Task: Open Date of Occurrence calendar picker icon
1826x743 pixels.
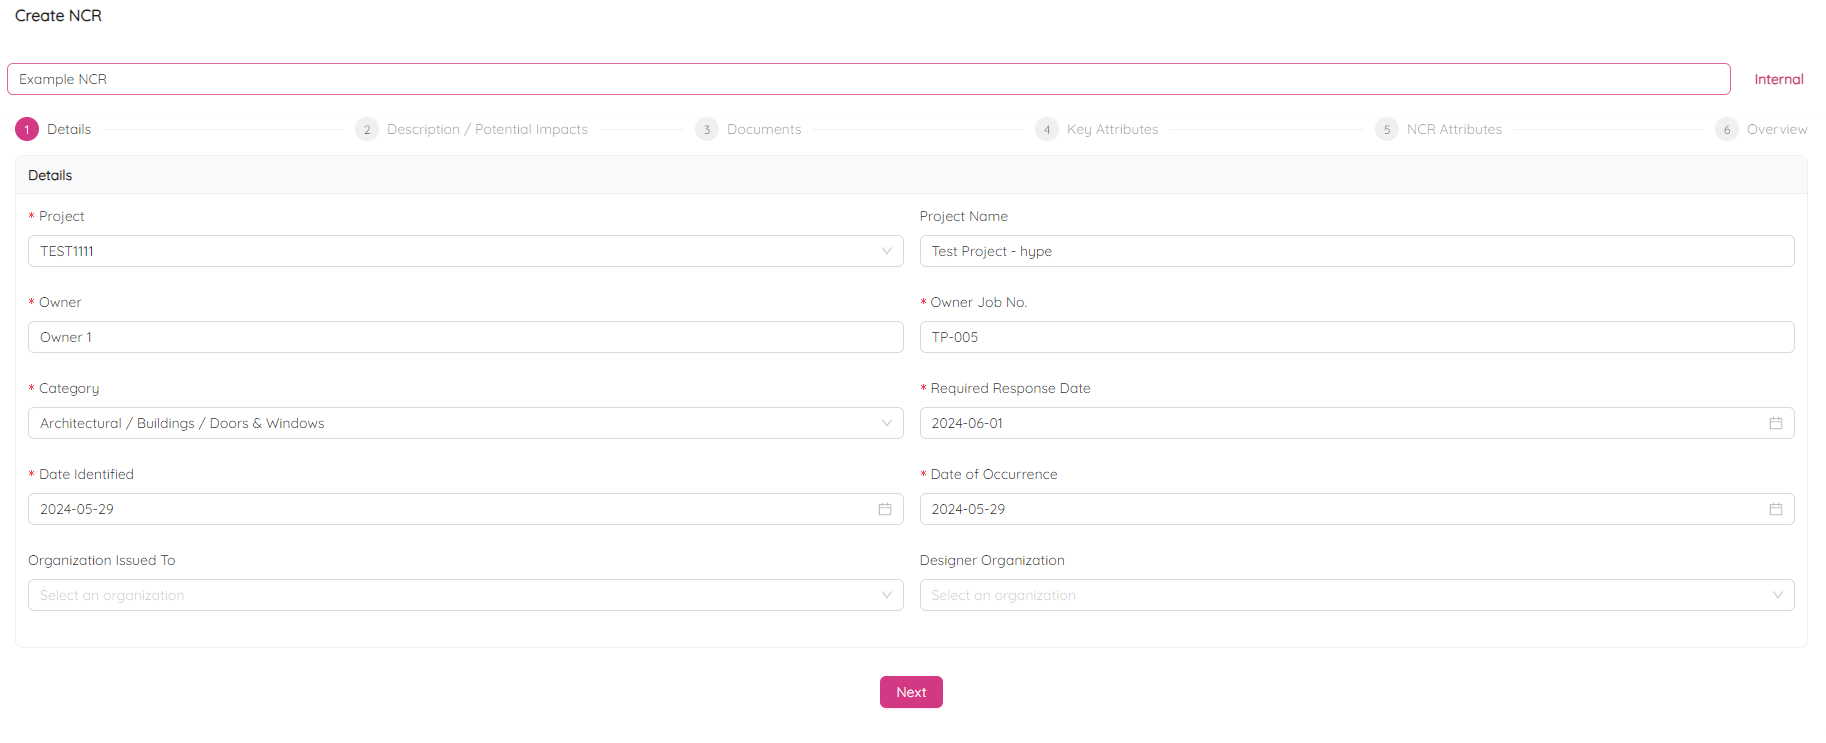Action: [1775, 509]
